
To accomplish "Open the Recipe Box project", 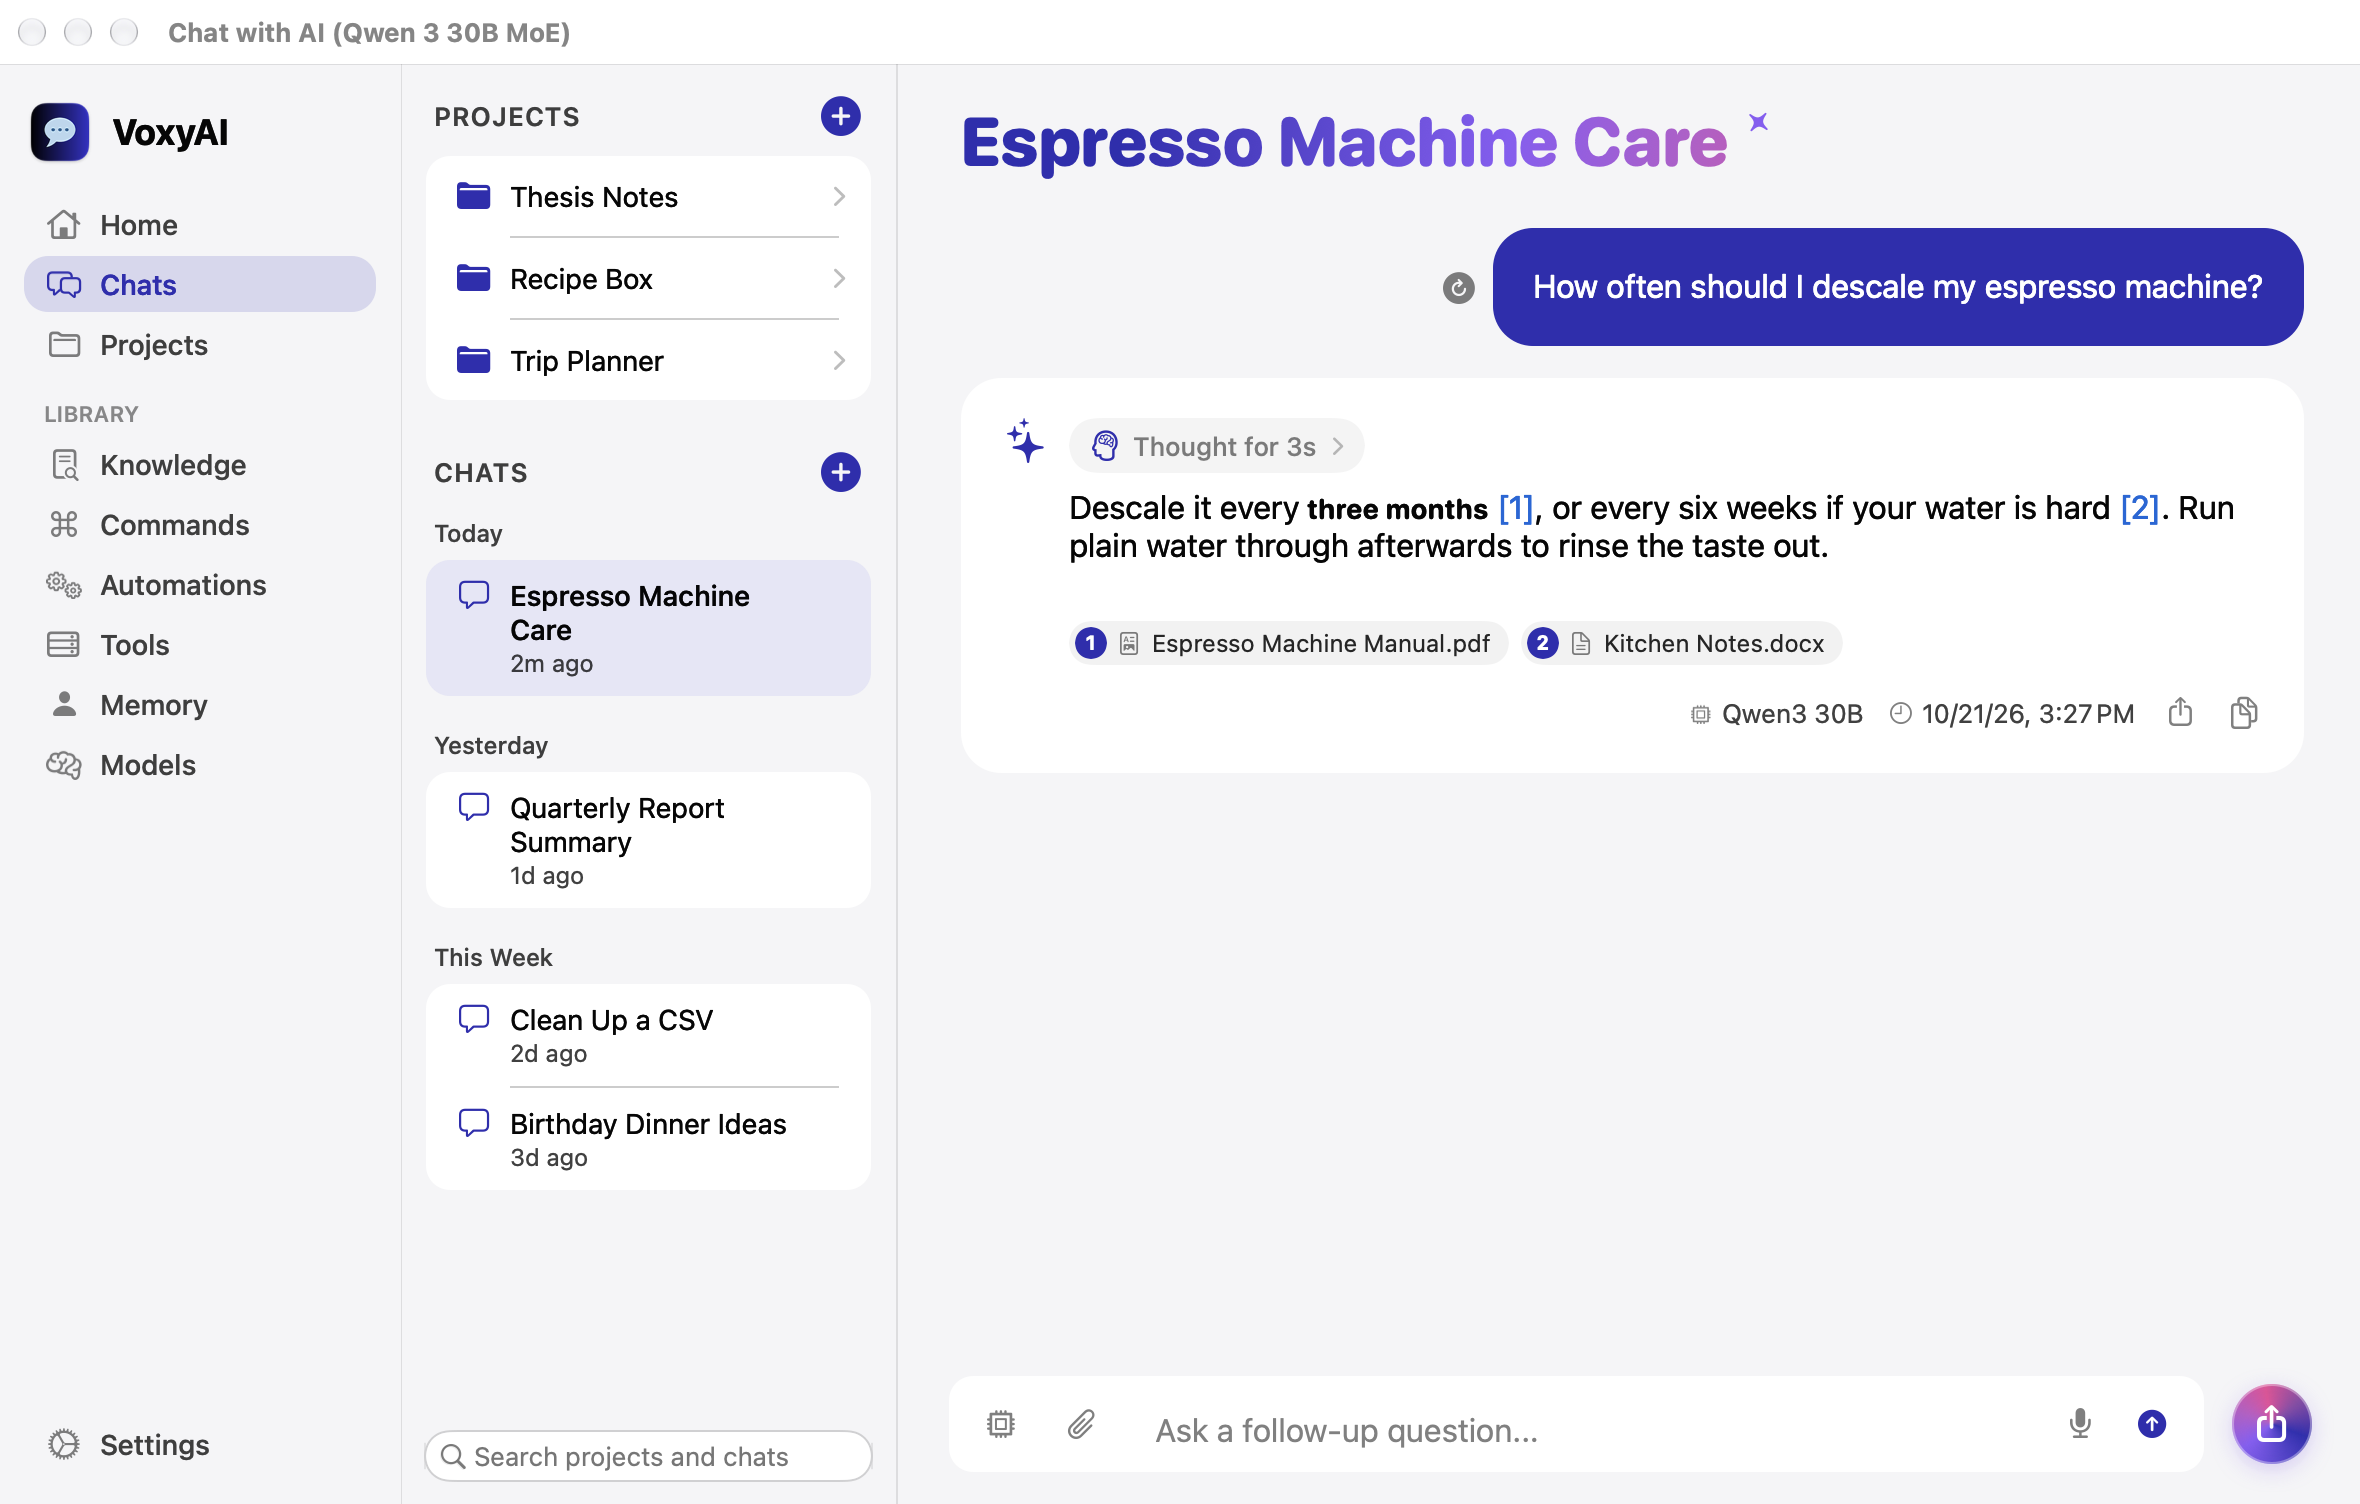I will (648, 279).
